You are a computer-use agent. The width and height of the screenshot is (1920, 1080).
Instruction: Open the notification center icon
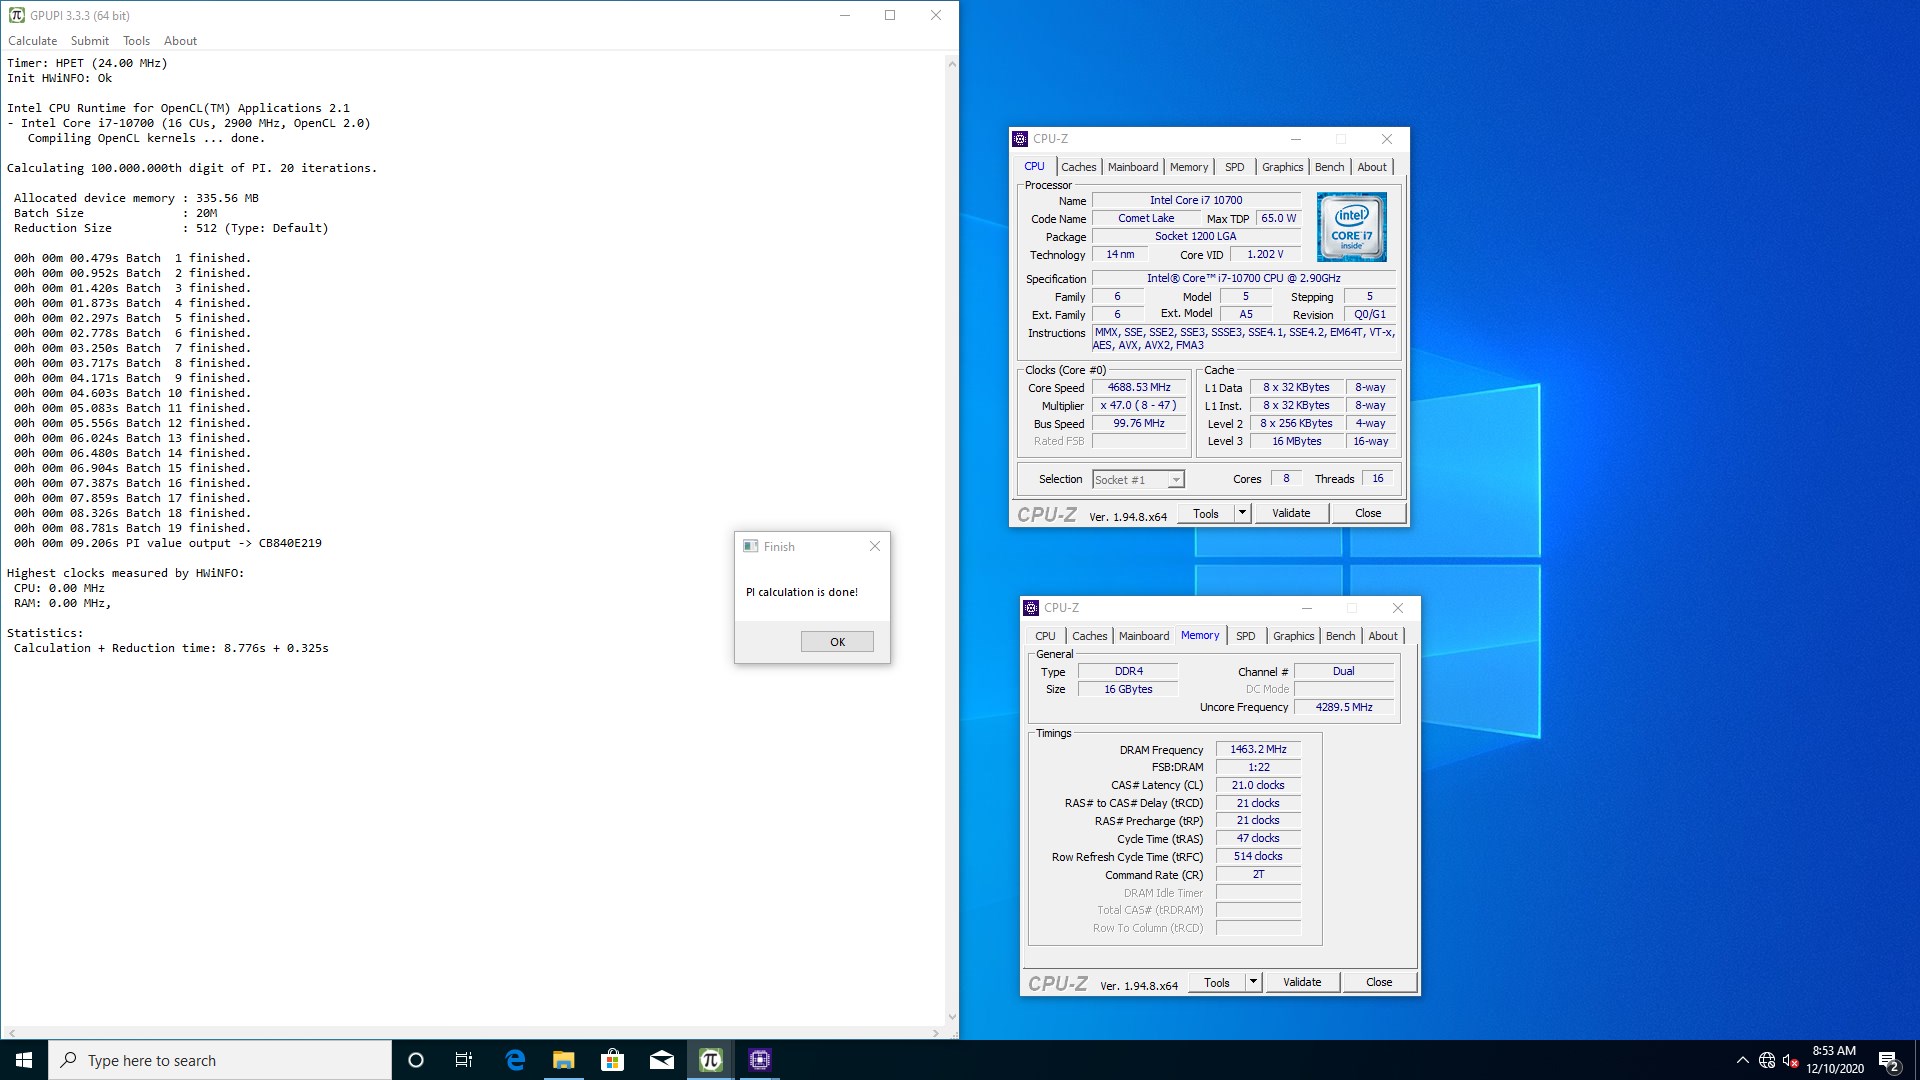pyautogui.click(x=1889, y=1060)
